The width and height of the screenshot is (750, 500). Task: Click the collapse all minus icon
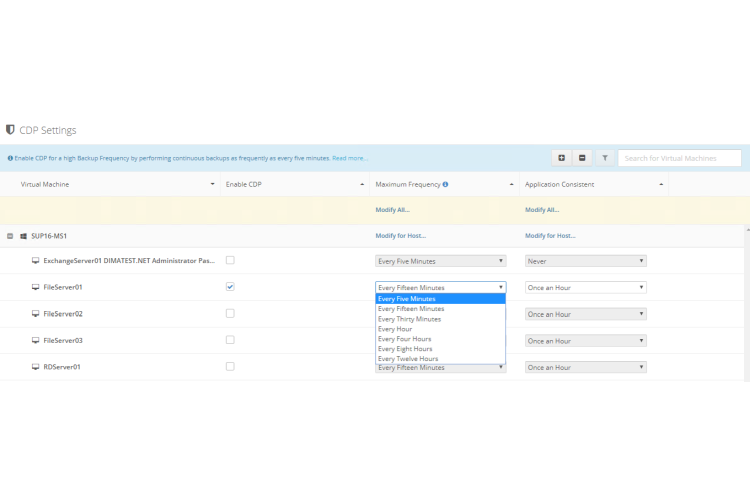point(583,158)
